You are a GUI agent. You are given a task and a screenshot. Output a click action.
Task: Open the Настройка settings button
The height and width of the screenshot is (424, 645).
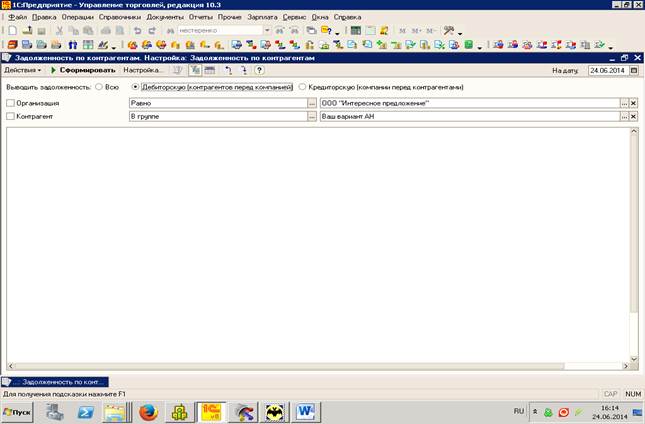[x=143, y=70]
